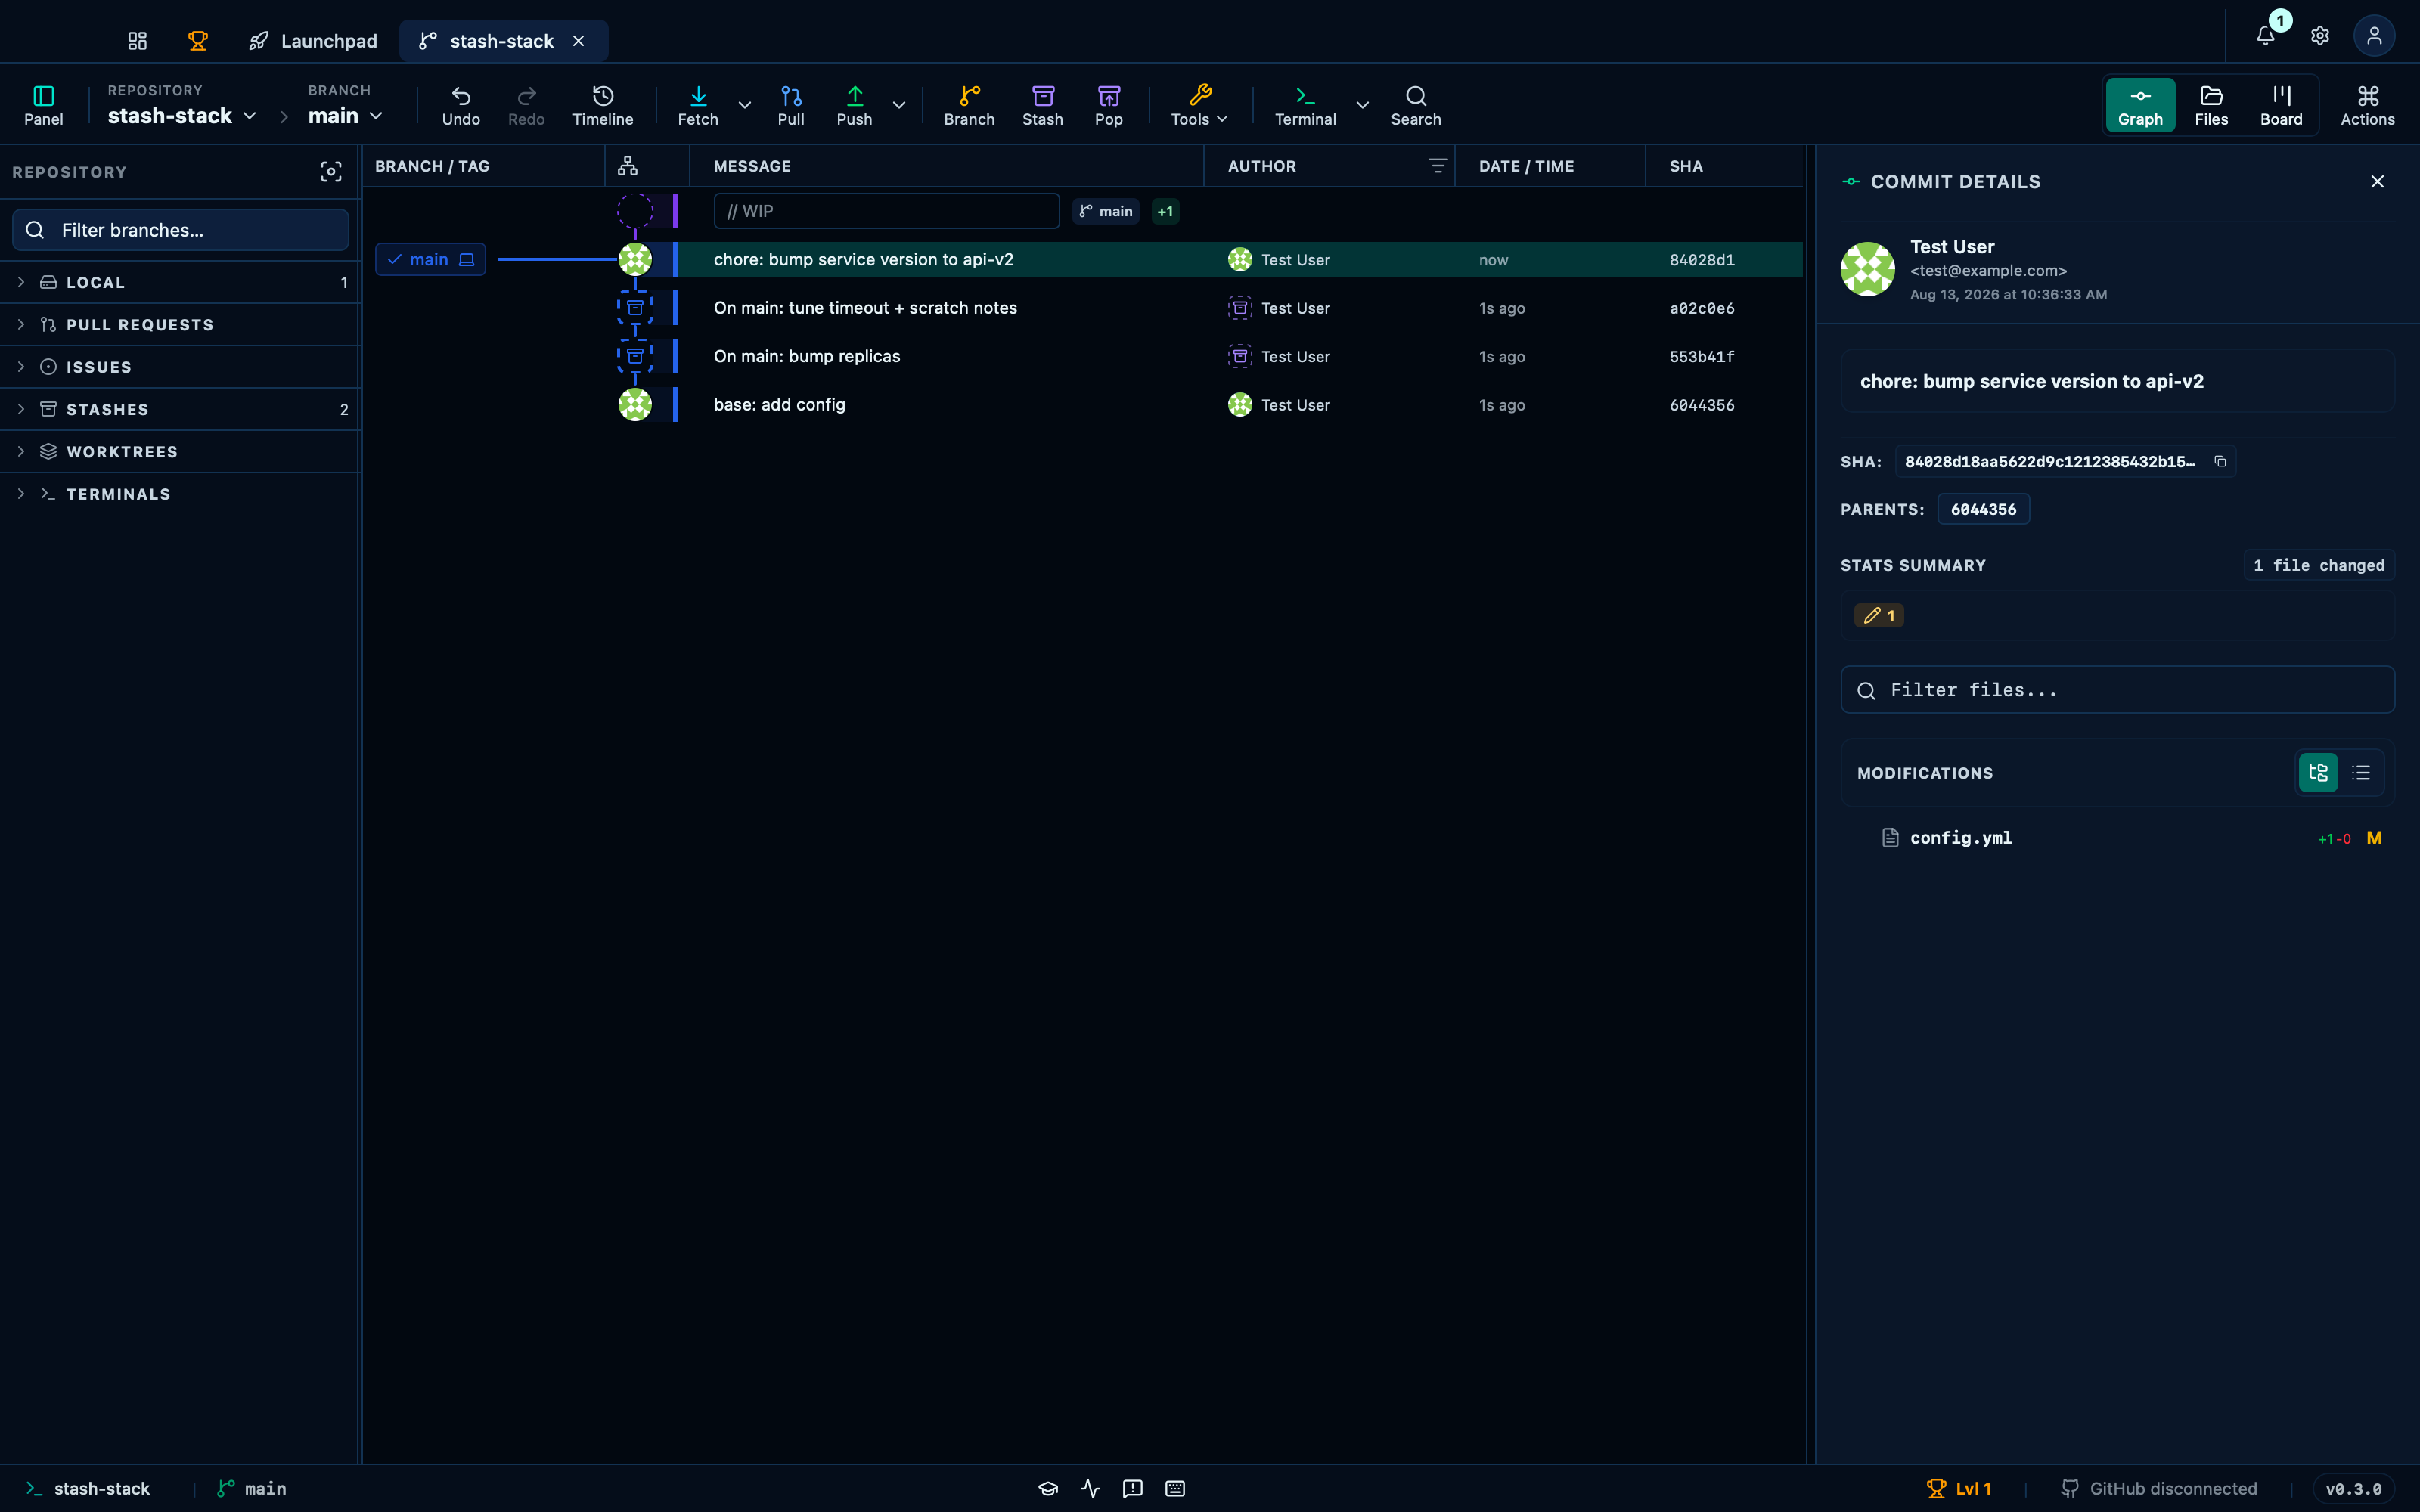
Task: Expand the Push options arrow
Action: (x=899, y=105)
